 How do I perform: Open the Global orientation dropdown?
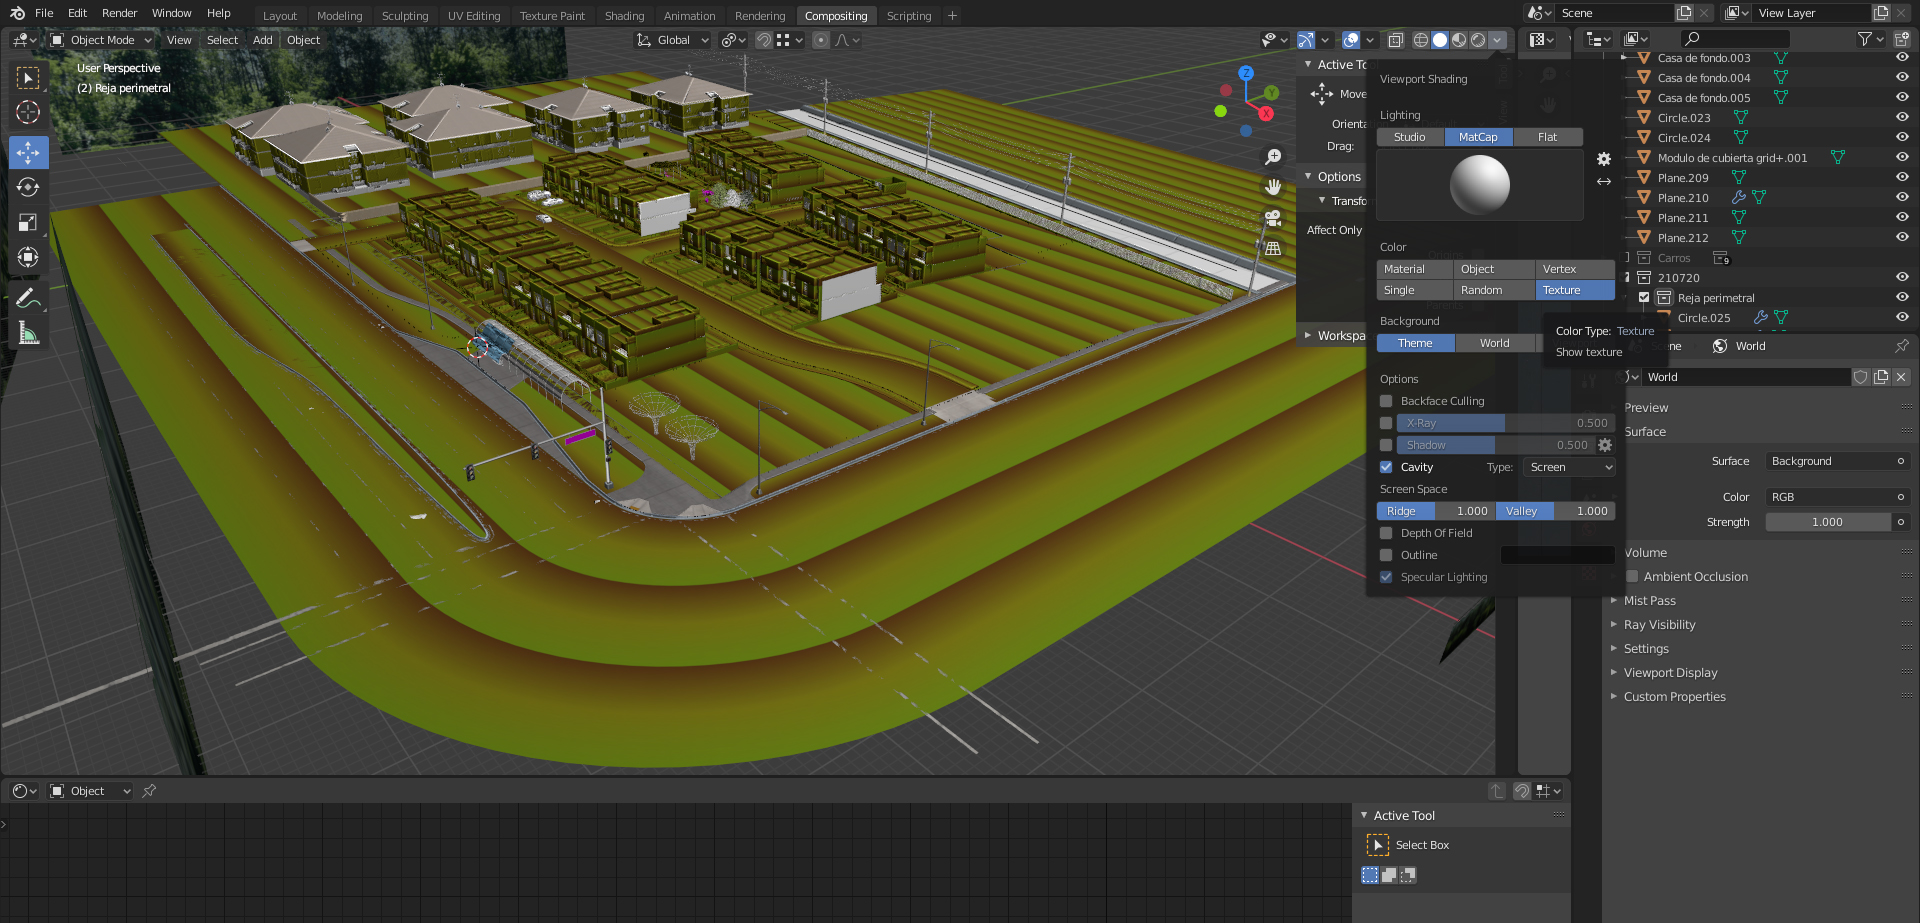(672, 40)
